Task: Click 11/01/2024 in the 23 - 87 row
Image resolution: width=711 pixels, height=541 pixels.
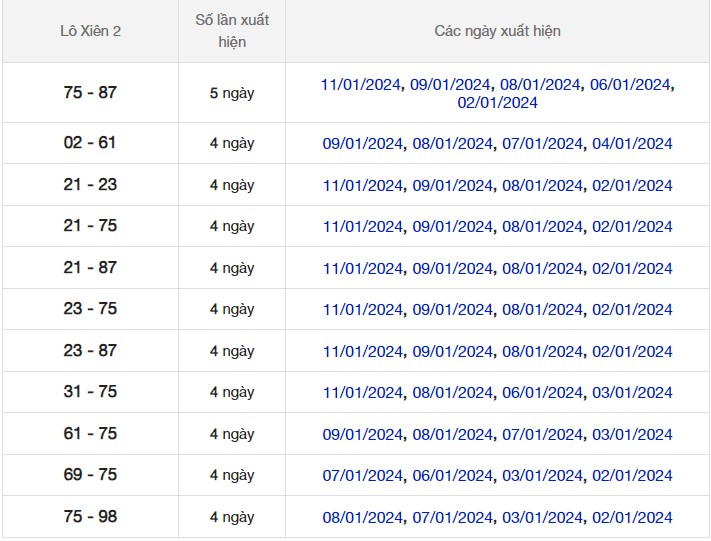Action: 363,352
